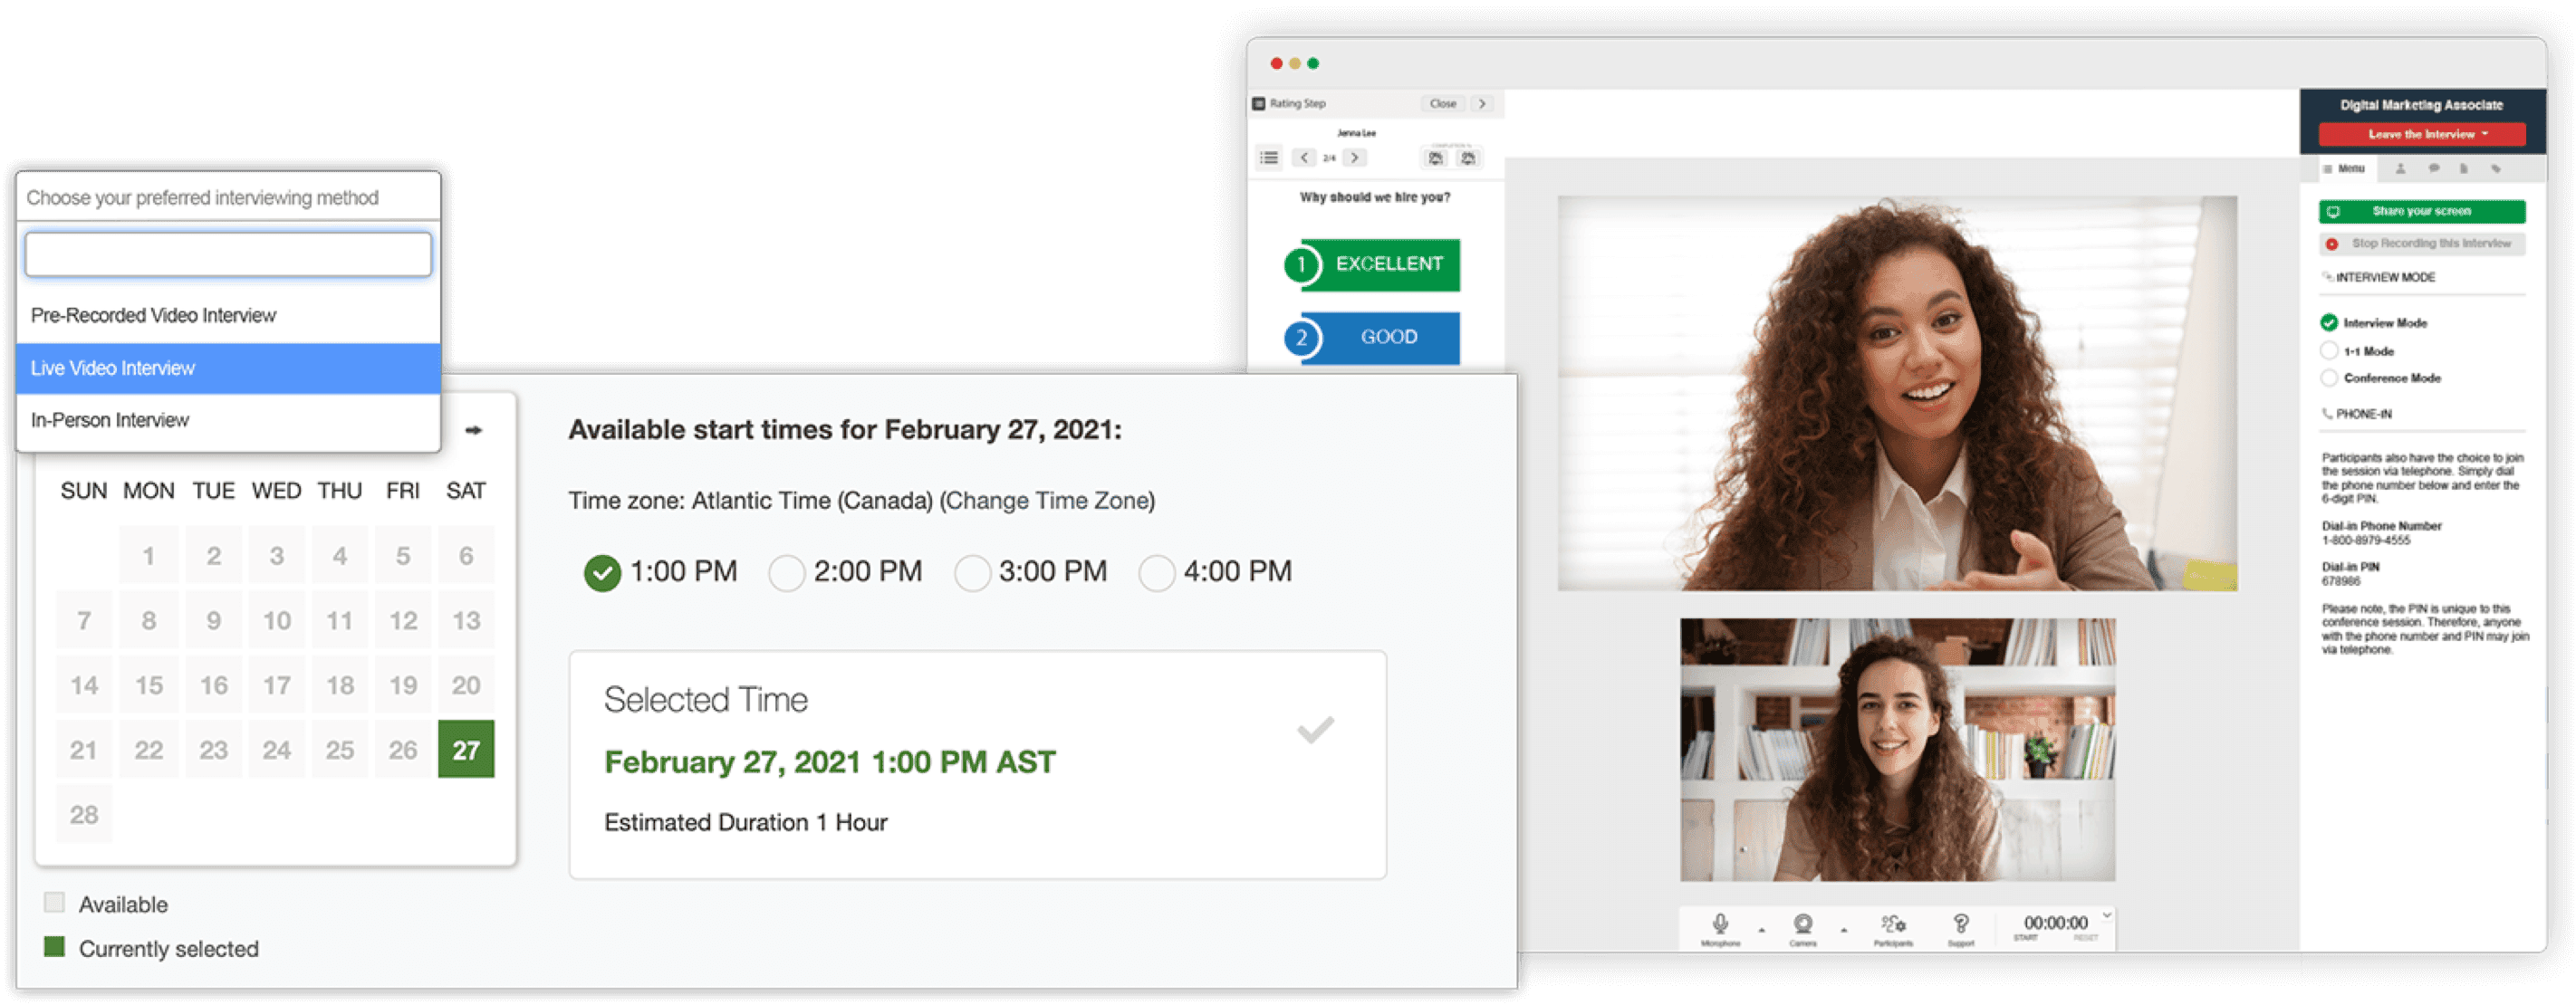Image resolution: width=2576 pixels, height=1005 pixels.
Task: Click the Rating Step menu item
Action: [1312, 103]
